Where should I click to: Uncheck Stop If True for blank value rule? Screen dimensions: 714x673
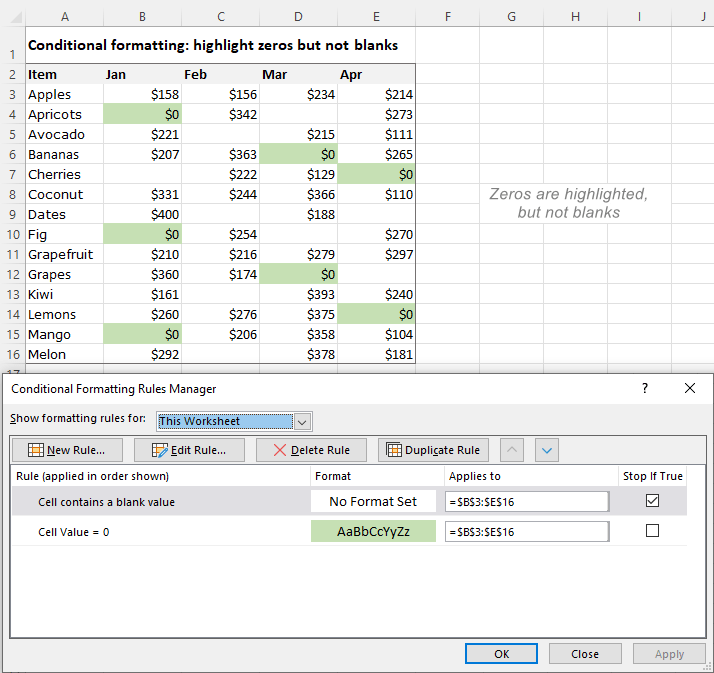pos(652,501)
